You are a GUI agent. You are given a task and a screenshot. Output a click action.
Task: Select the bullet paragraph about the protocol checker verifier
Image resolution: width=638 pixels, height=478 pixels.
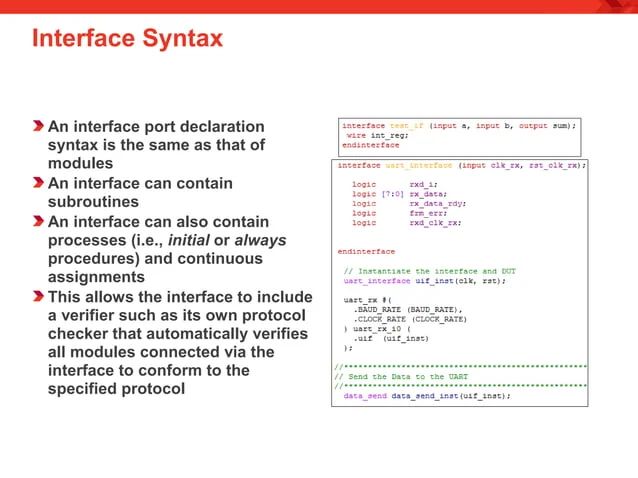click(180, 343)
